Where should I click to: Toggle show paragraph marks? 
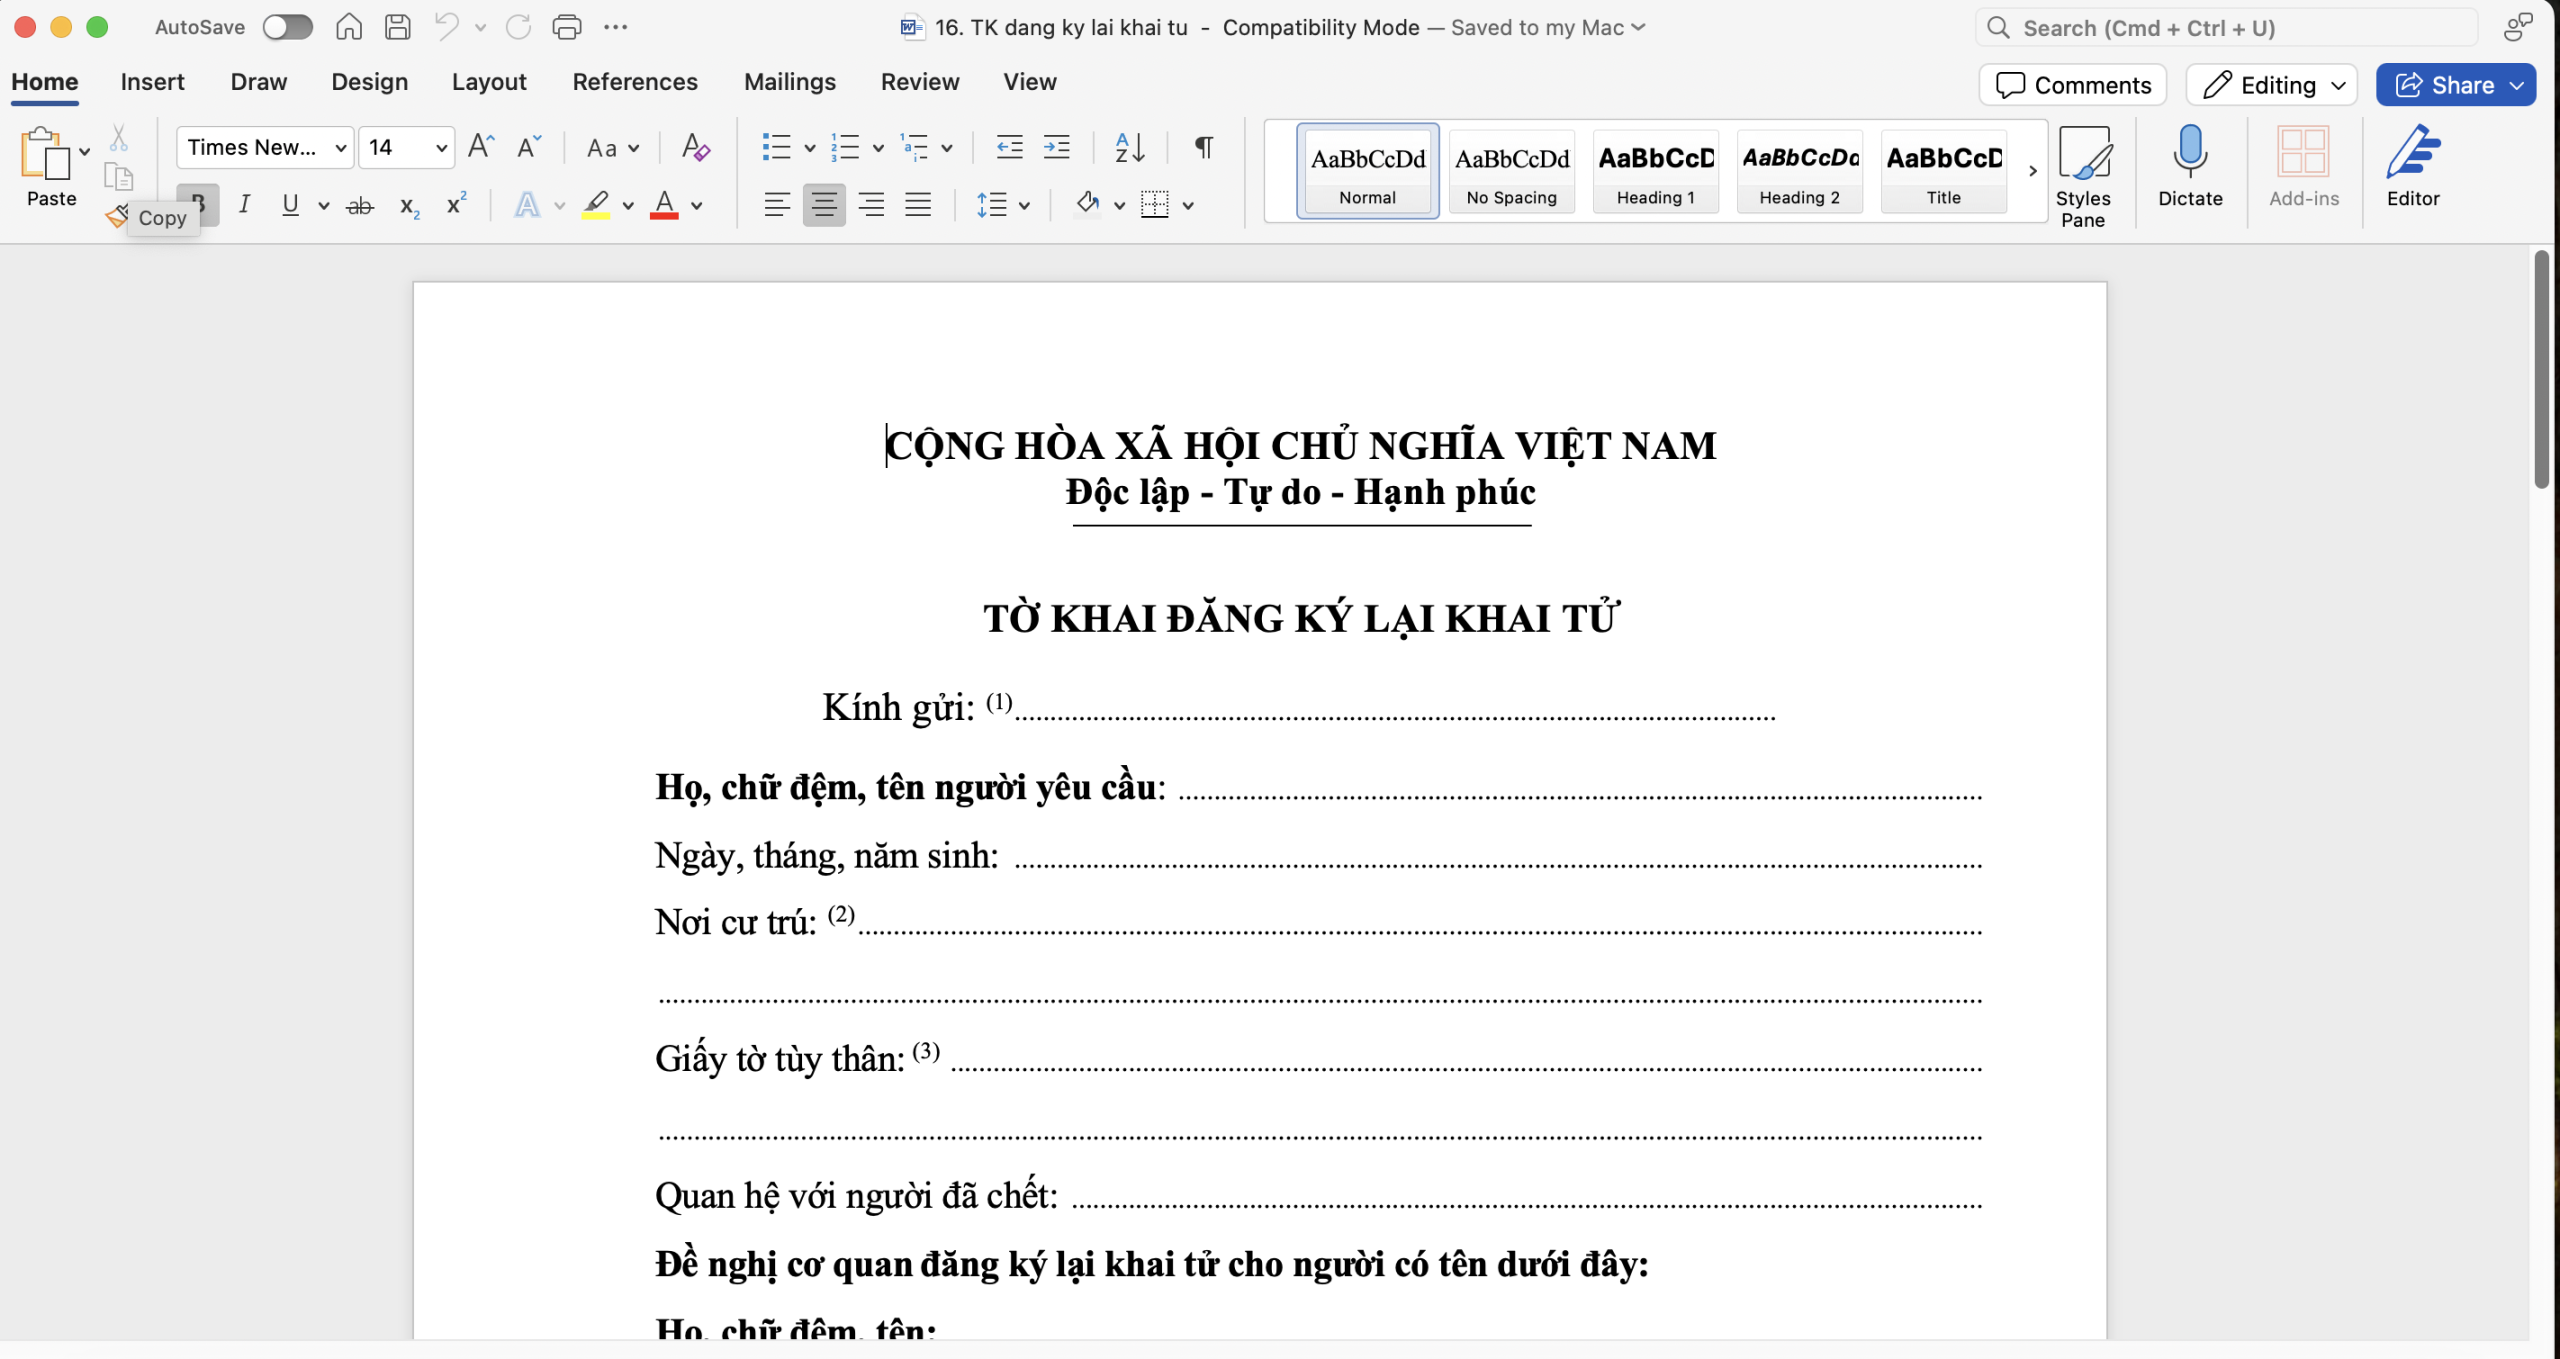coord(1204,147)
